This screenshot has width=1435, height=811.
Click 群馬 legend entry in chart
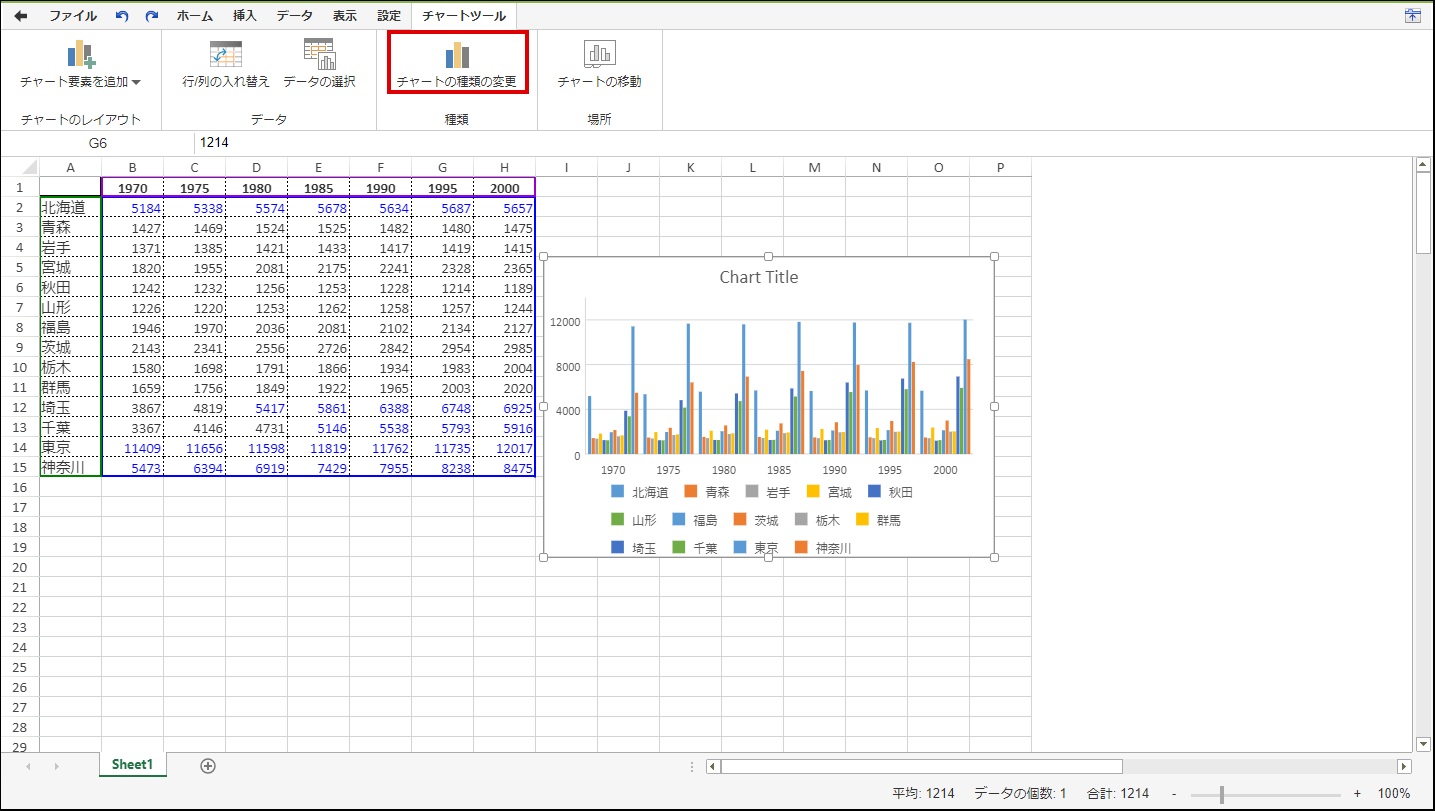click(878, 520)
